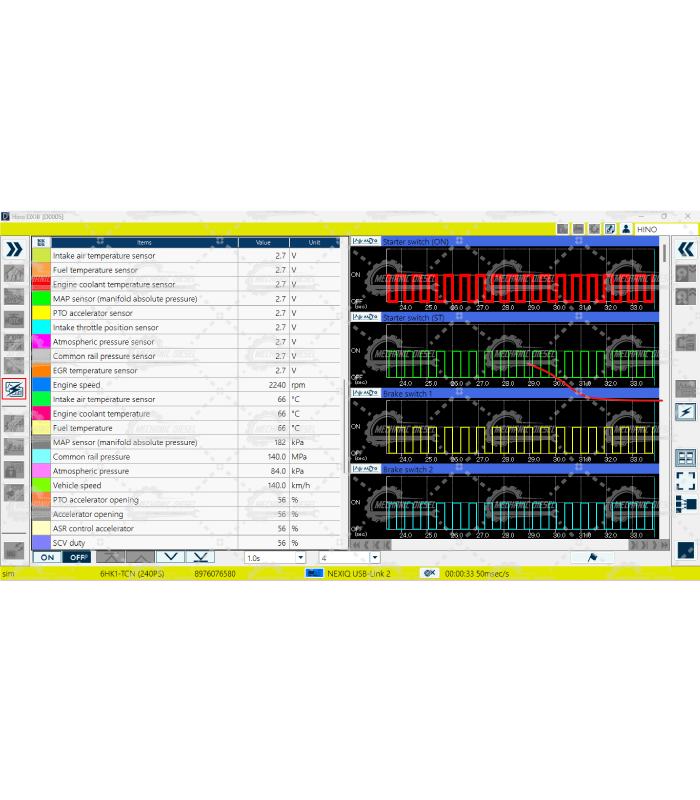Click the flag marker button below graphs
Viewport: 700px width, 800px height.
tap(592, 557)
